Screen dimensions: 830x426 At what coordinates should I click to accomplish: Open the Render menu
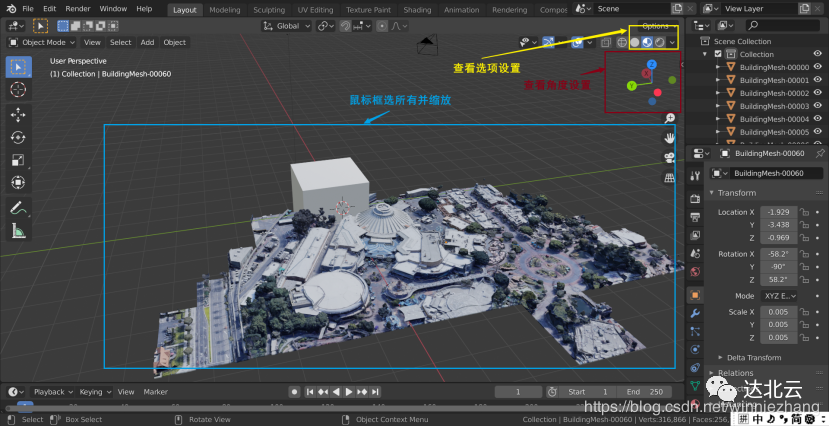click(78, 8)
